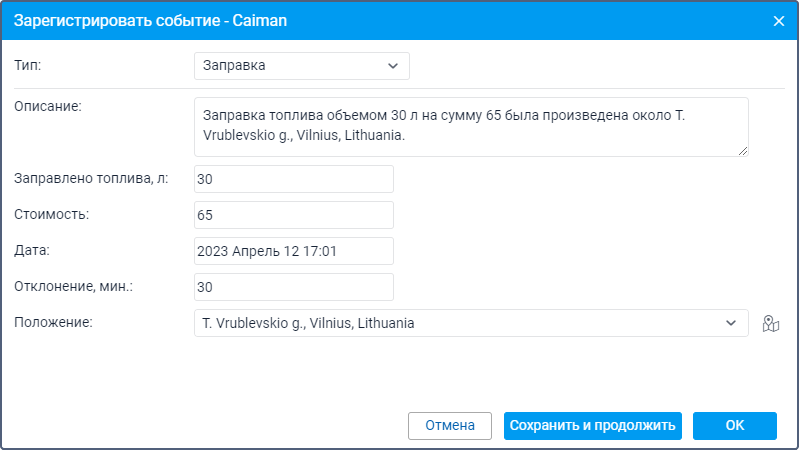Open the map picker icon beside Положение
Viewport: 799px width, 450px height.
(x=770, y=324)
